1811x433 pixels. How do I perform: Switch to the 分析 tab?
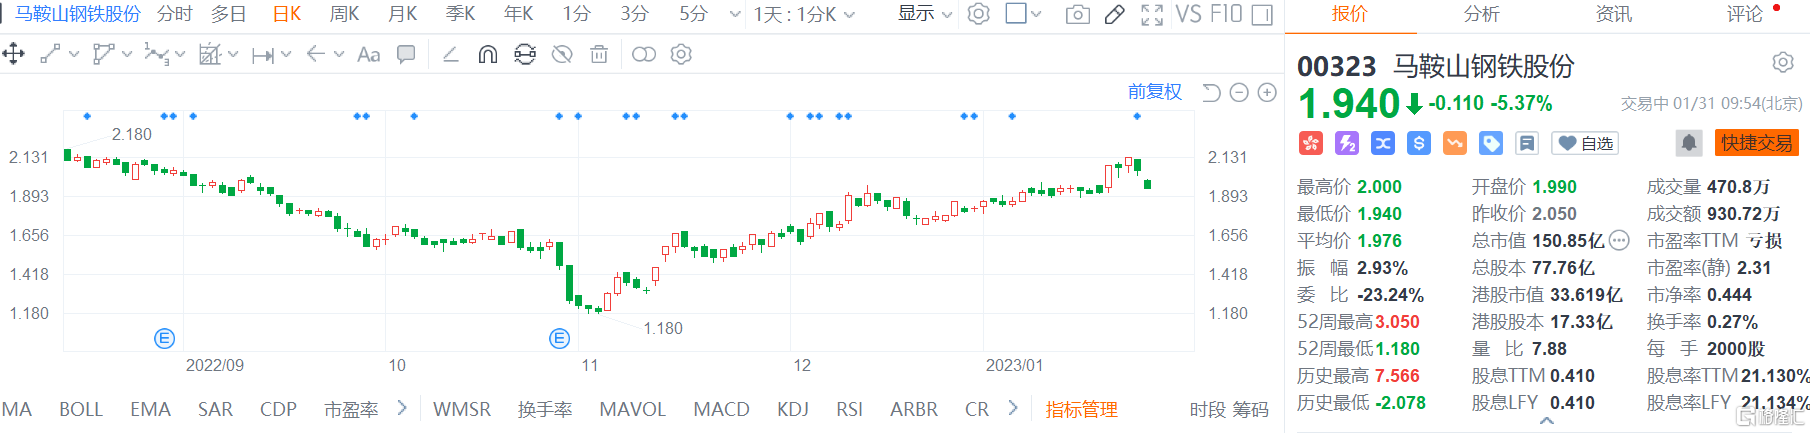(1481, 14)
